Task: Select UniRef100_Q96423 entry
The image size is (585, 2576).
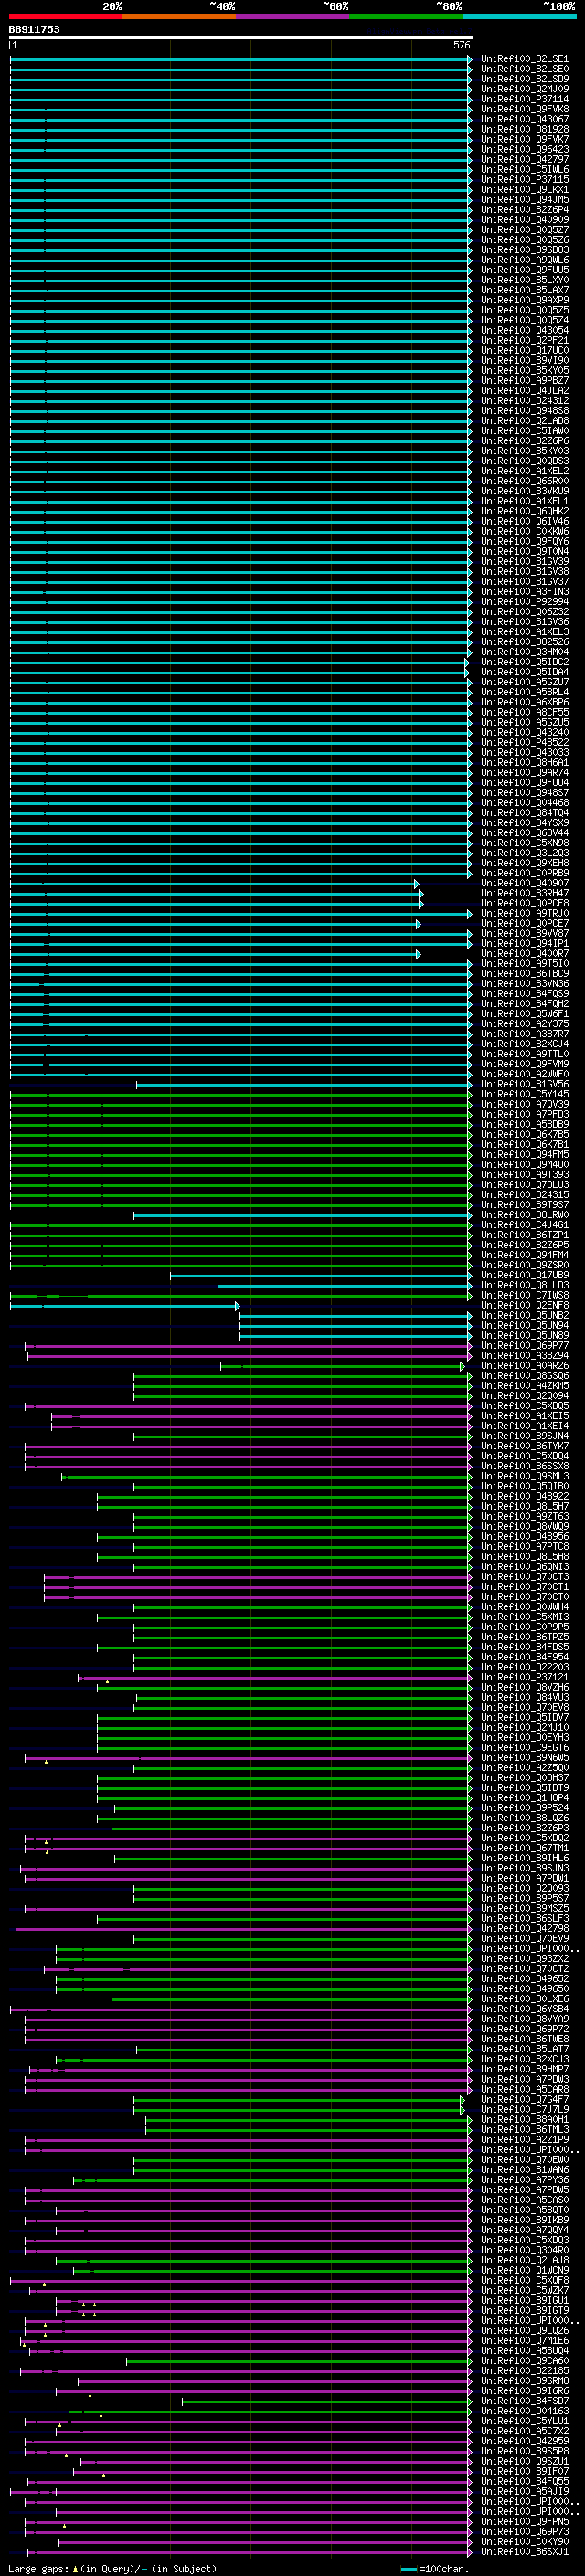Action: coord(524,149)
